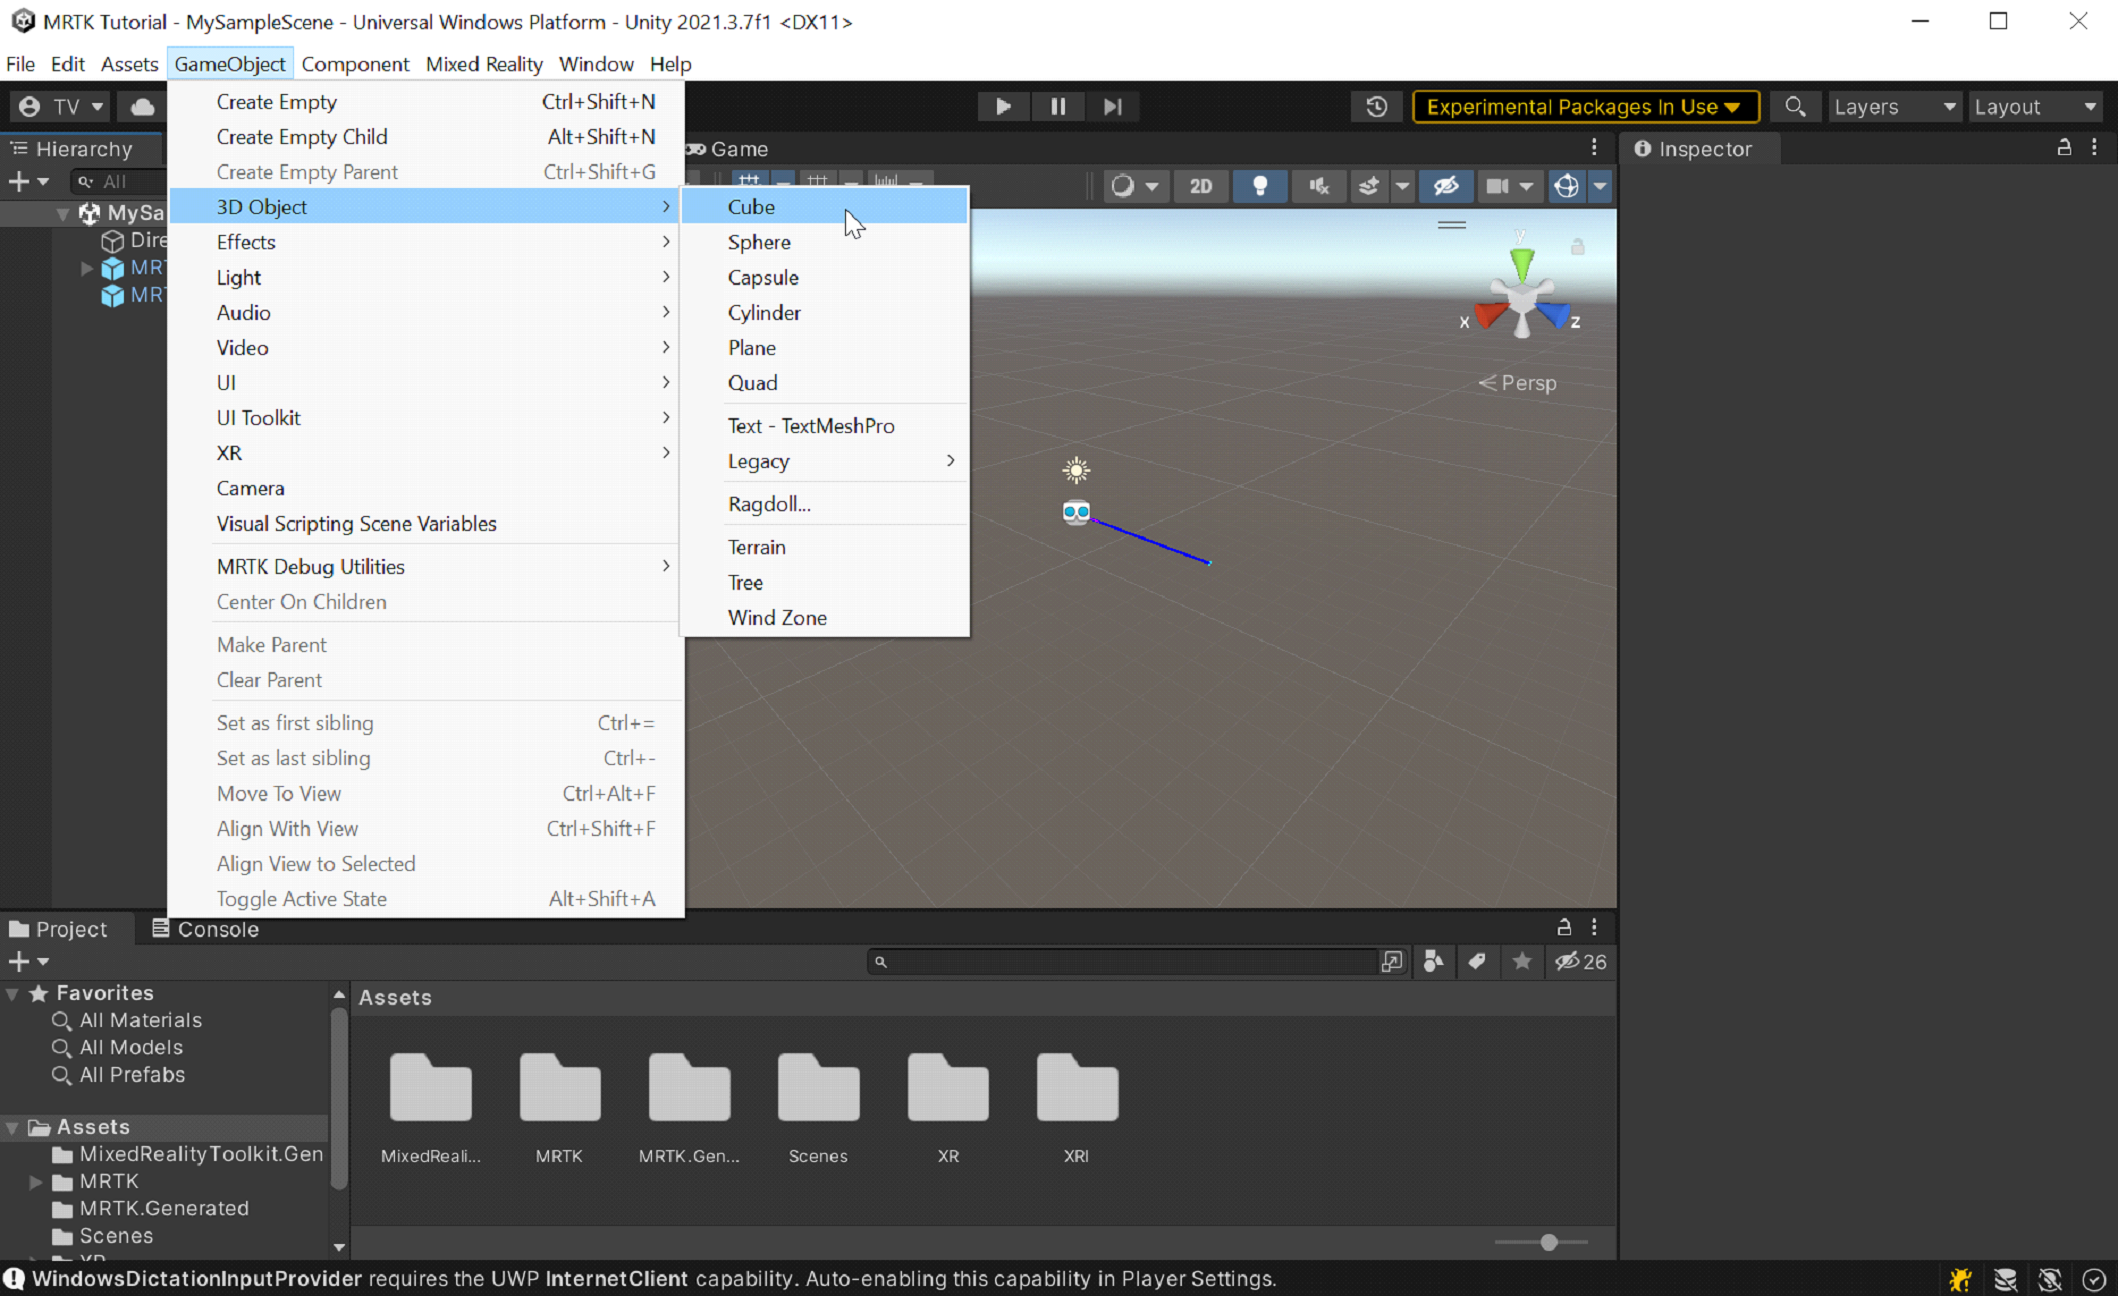Open the Mixed Reality menu item
2118x1296 pixels.
pos(484,64)
